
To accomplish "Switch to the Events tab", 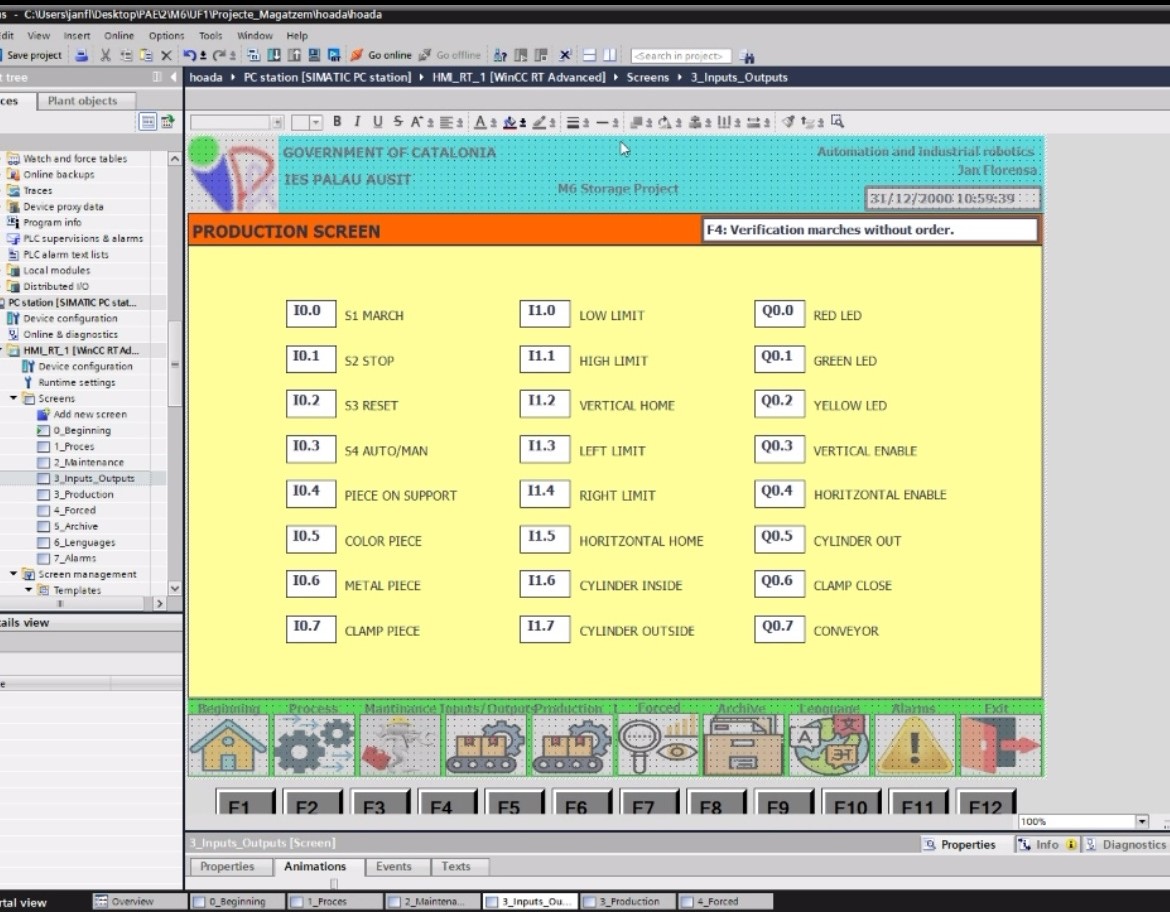I will (393, 867).
